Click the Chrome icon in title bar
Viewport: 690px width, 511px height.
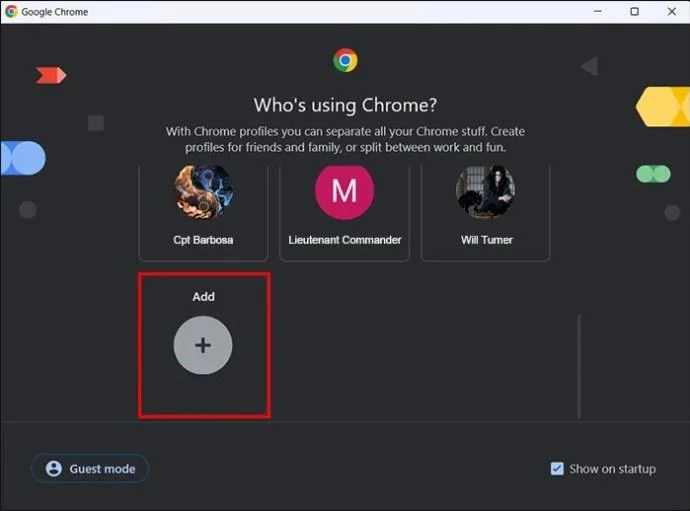(11, 11)
